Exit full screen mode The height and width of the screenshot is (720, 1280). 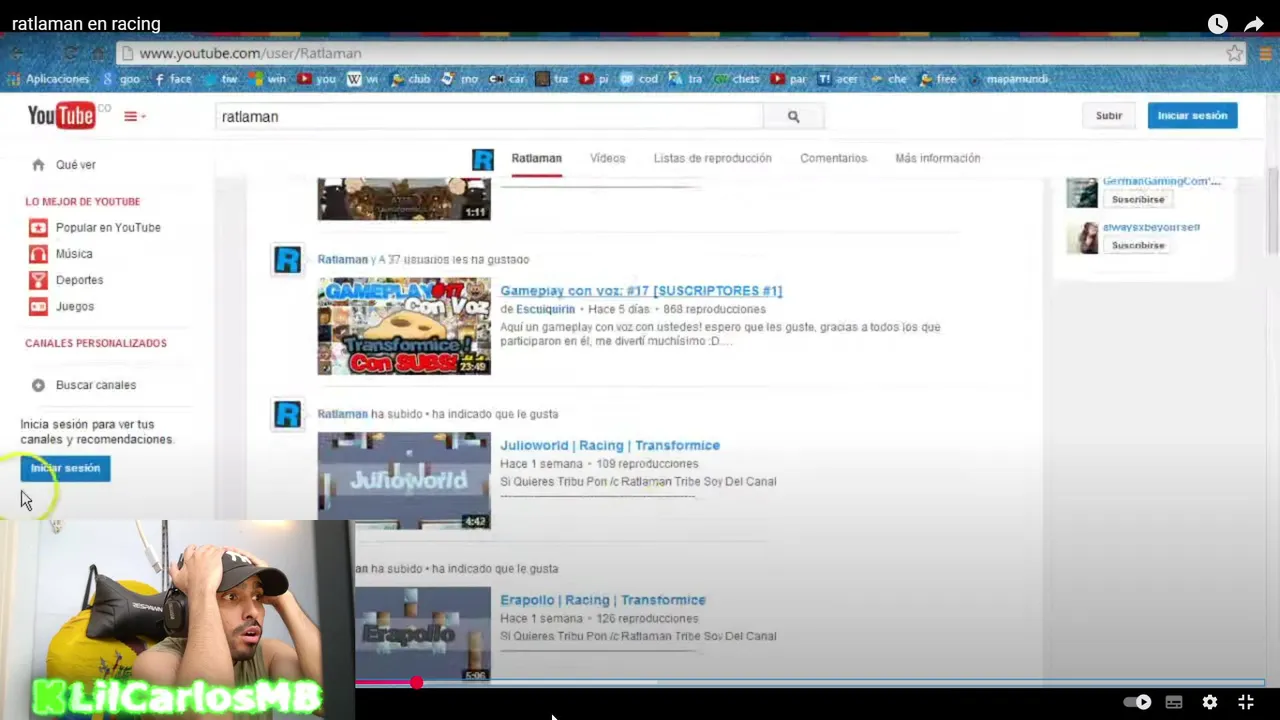(1246, 702)
